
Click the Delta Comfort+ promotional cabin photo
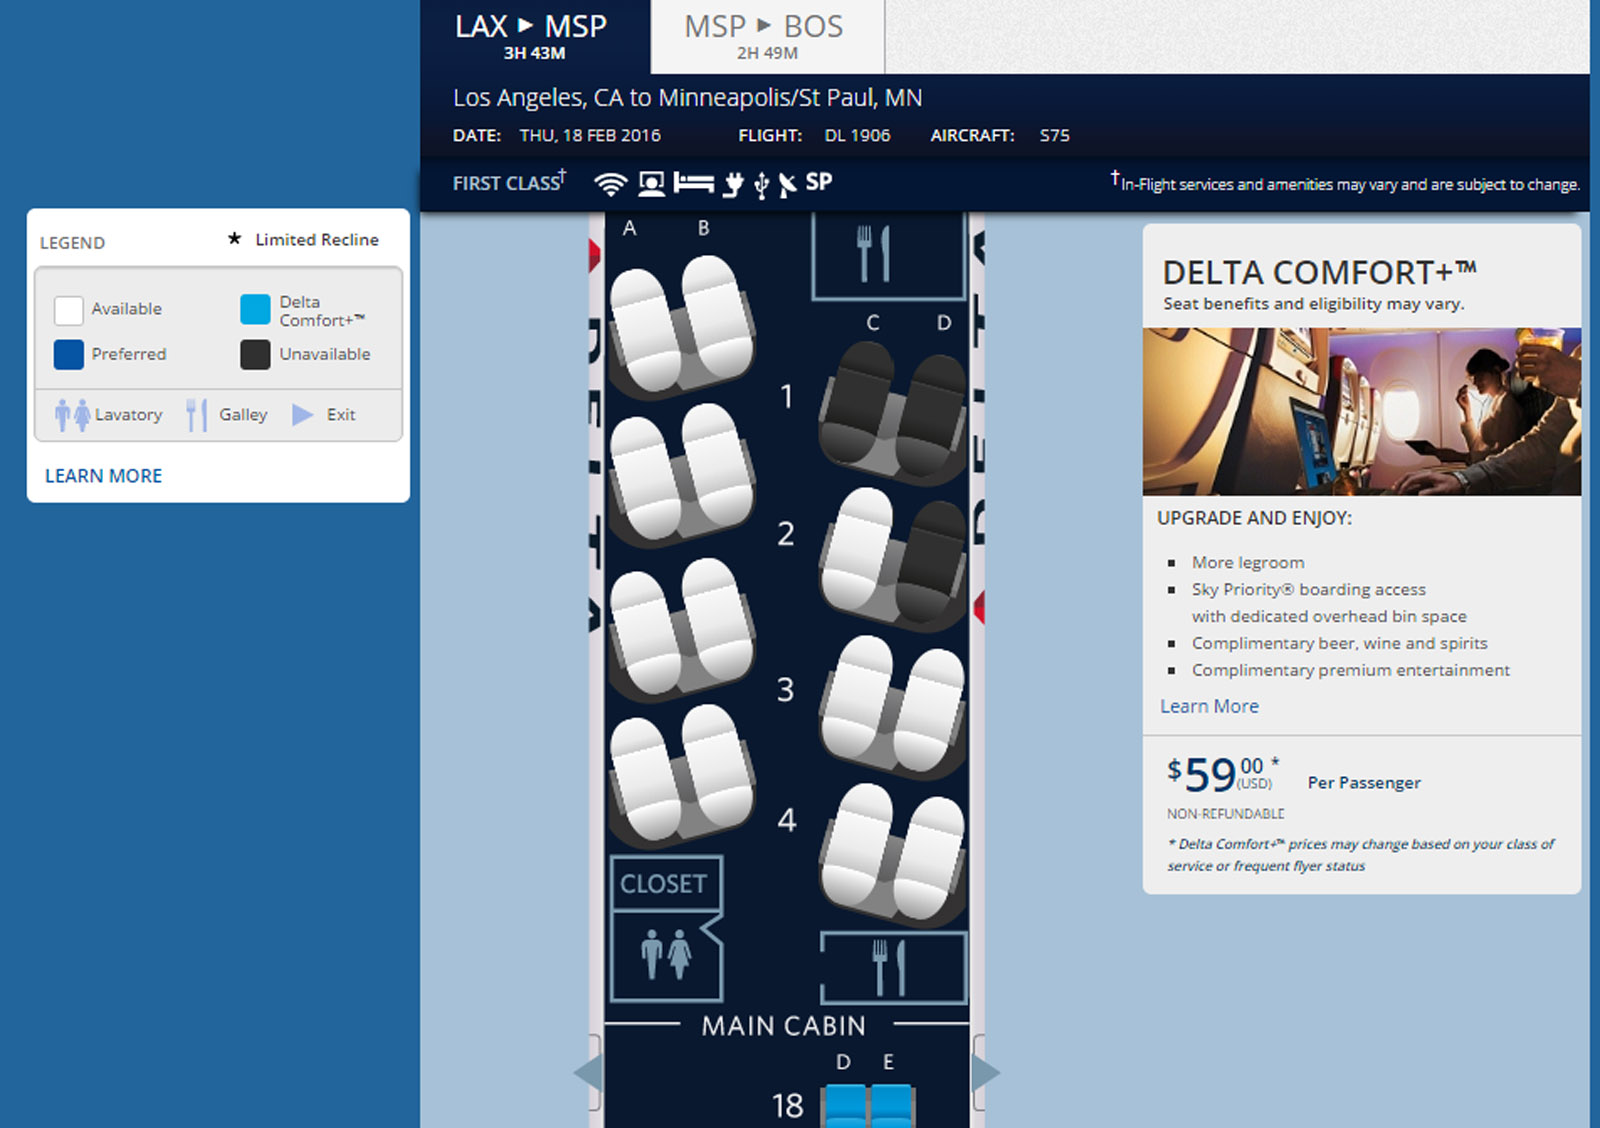coord(1361,411)
